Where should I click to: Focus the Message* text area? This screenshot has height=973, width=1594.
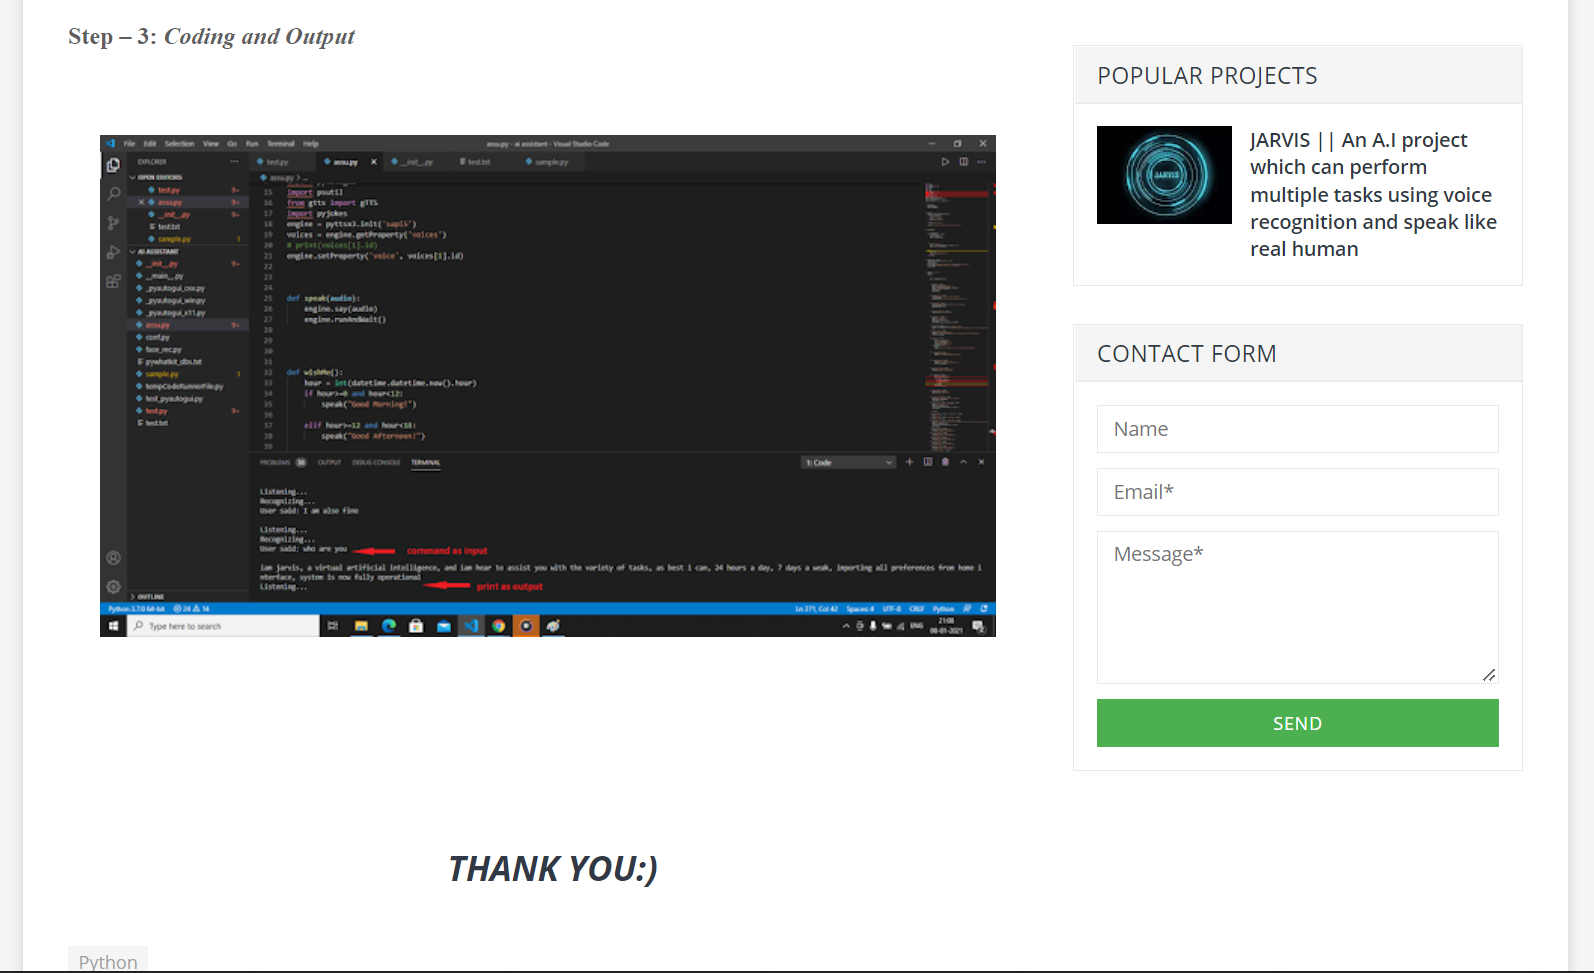[x=1297, y=607]
